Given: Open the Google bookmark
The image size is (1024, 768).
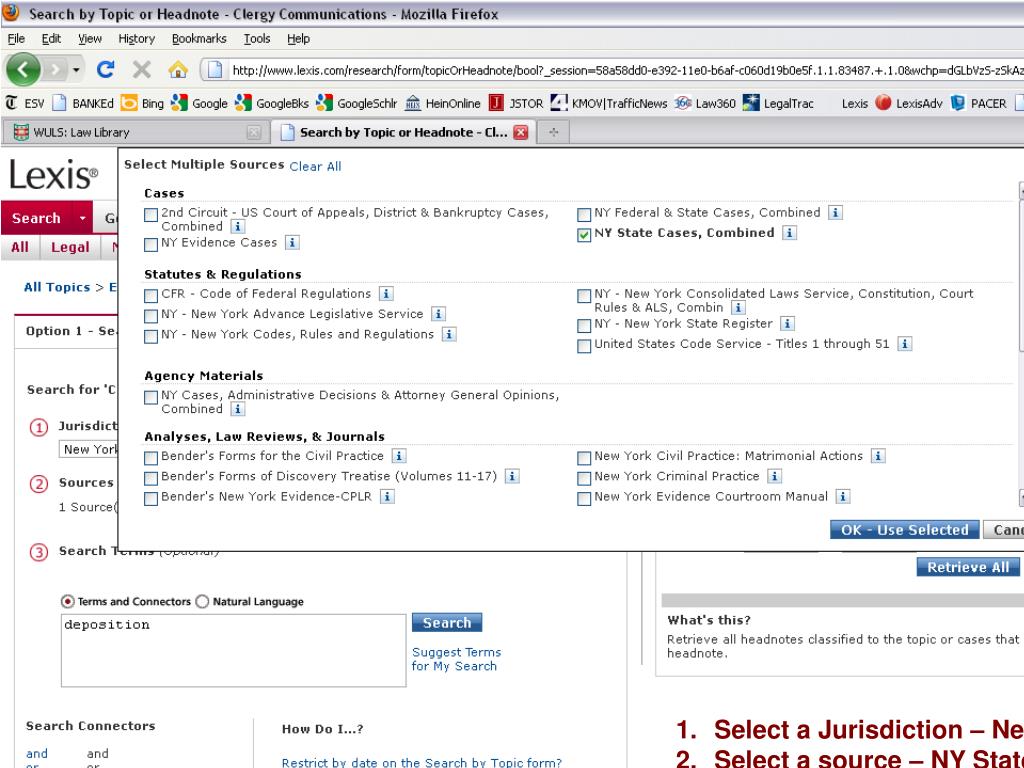Looking at the screenshot, I should [199, 103].
